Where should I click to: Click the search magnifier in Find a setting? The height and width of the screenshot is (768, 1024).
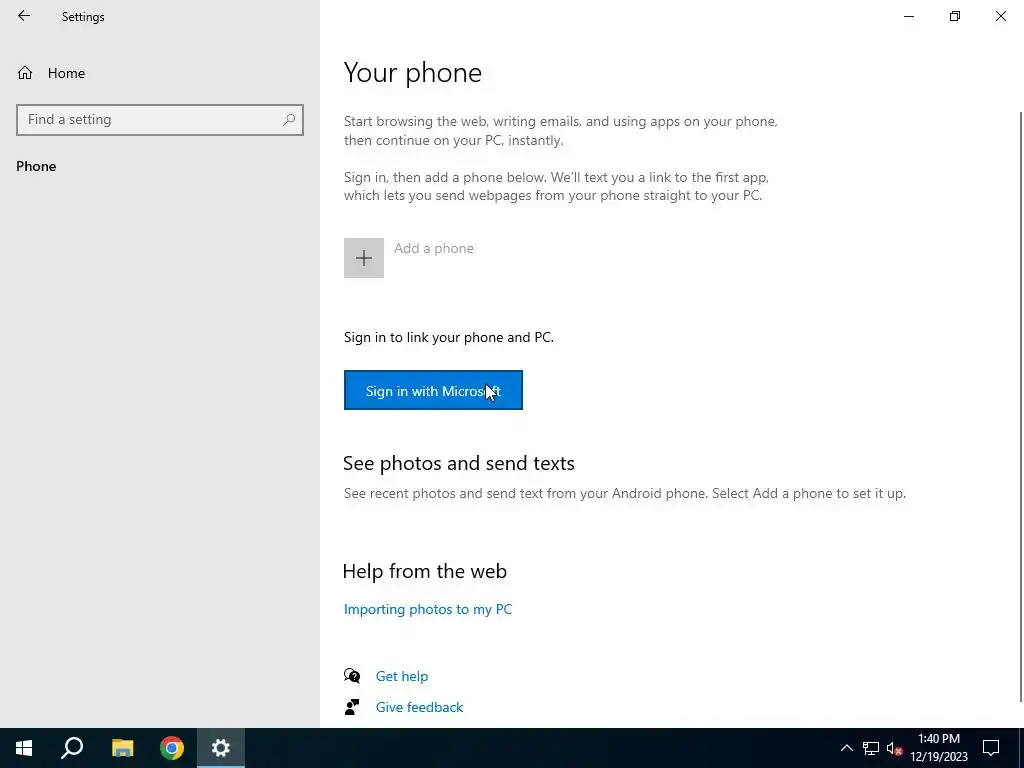pyautogui.click(x=289, y=120)
